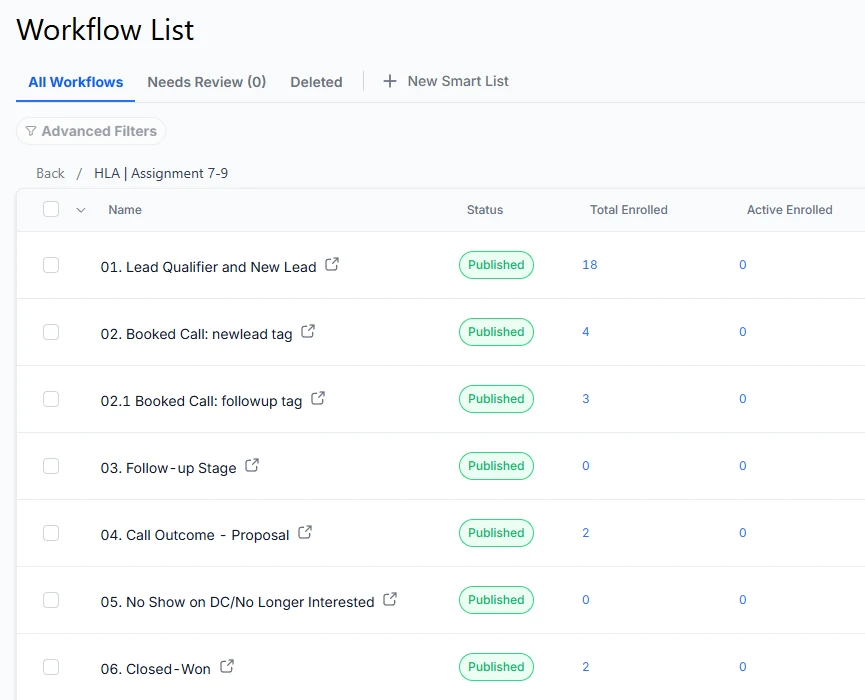Screen dimensions: 865x700
Task: Click Published badge for 04. Call Outcome Proposal
Action: [496, 533]
